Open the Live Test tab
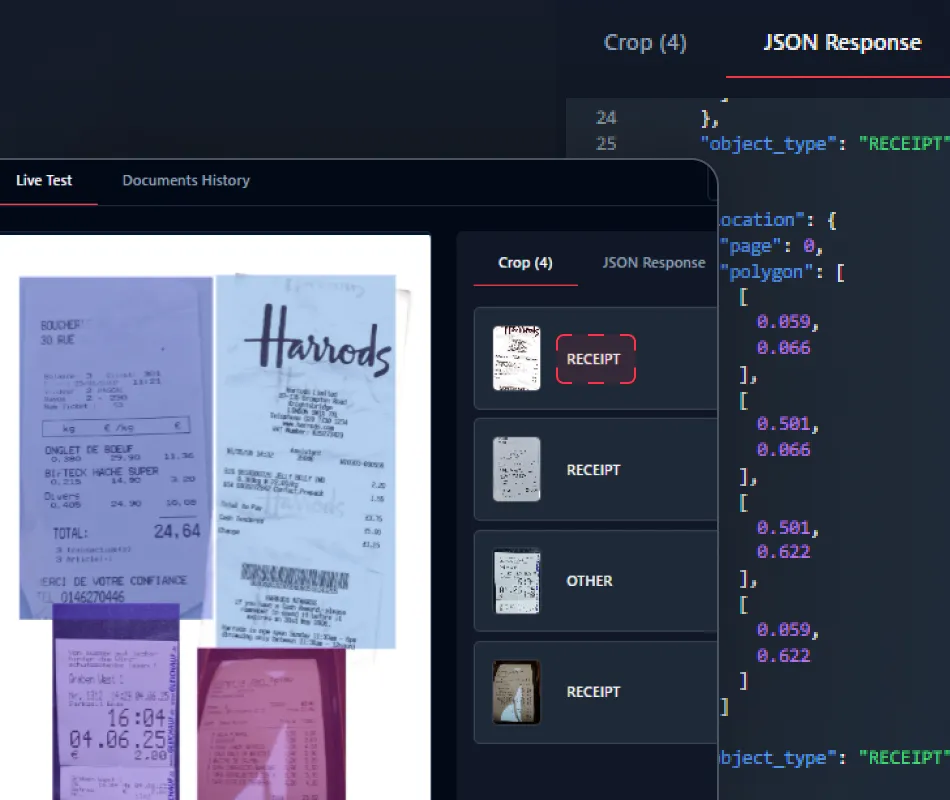Viewport: 950px width, 800px height. 43,180
